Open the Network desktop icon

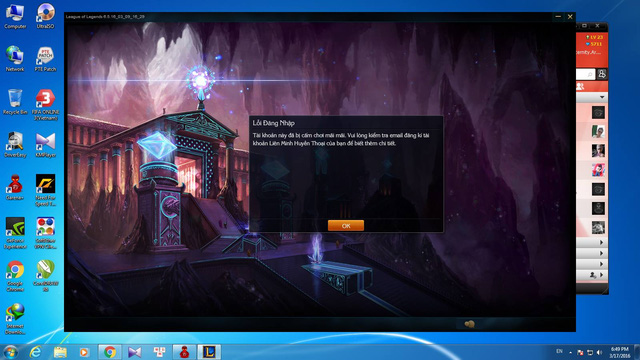[x=15, y=59]
